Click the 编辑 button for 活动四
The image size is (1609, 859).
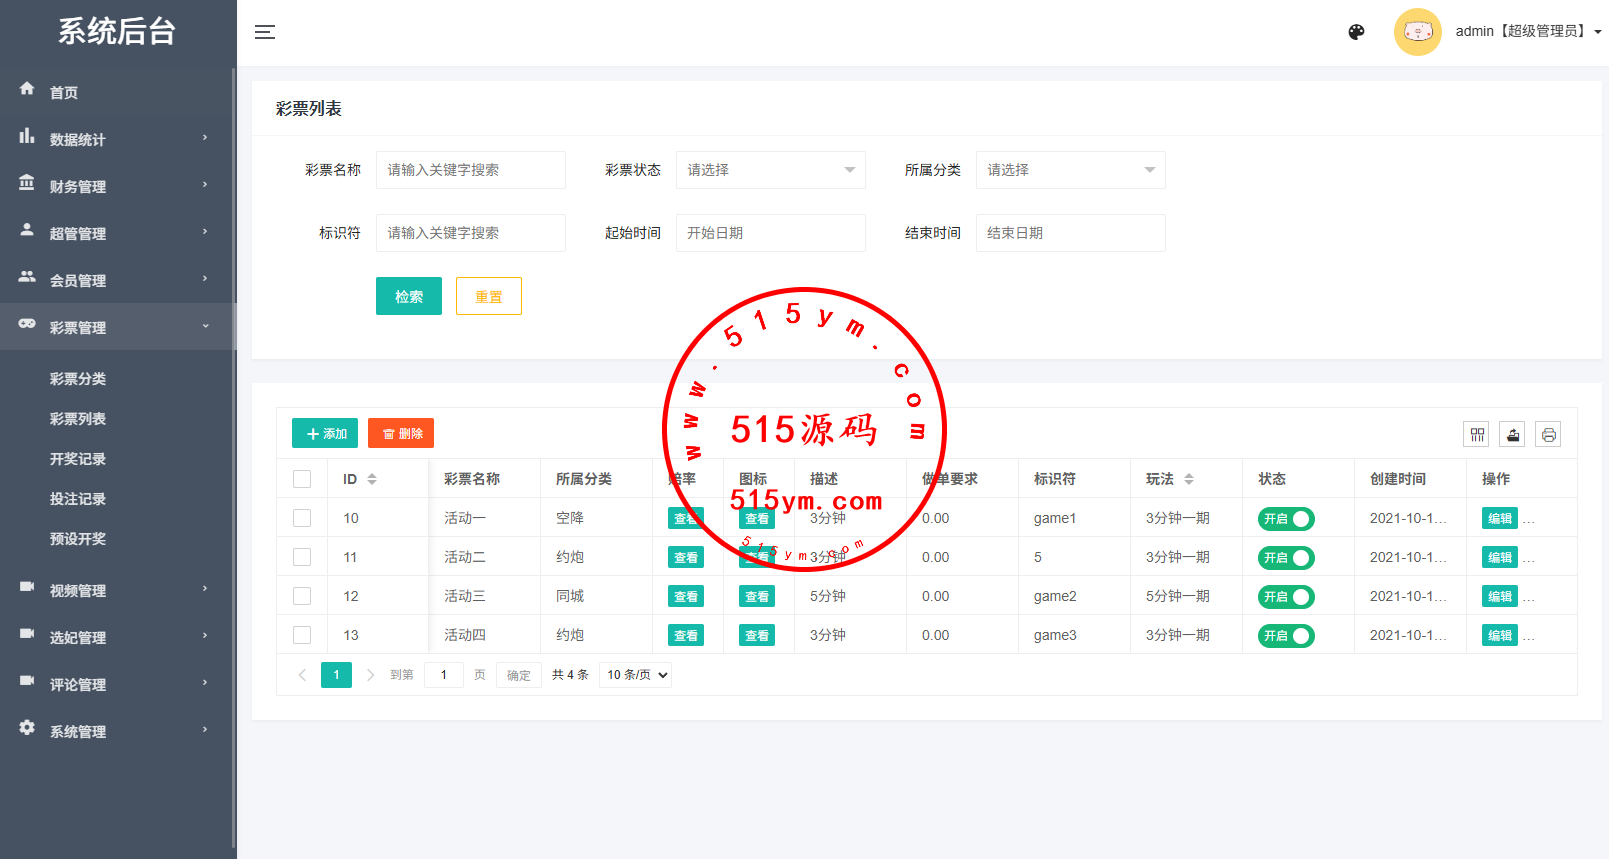[1499, 636]
